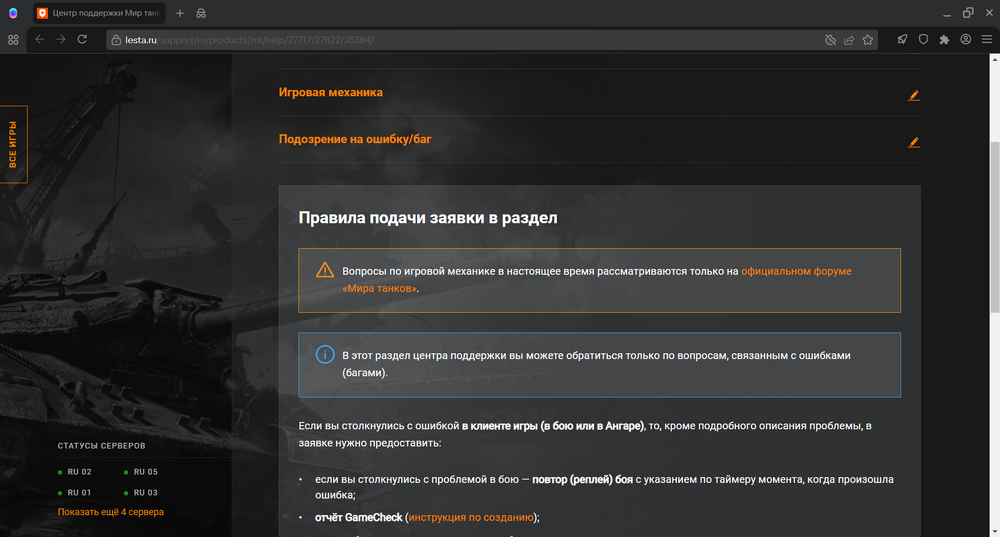The height and width of the screenshot is (537, 1000).
Task: Select the RU 01 server status
Action: click(75, 492)
